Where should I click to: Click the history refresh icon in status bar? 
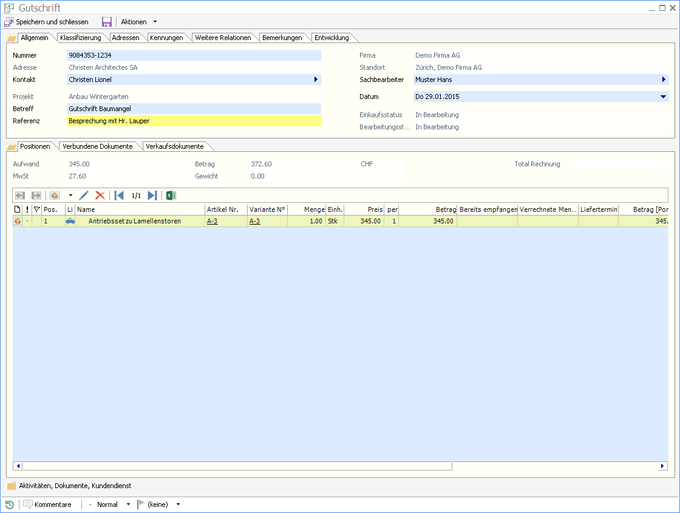(x=10, y=504)
